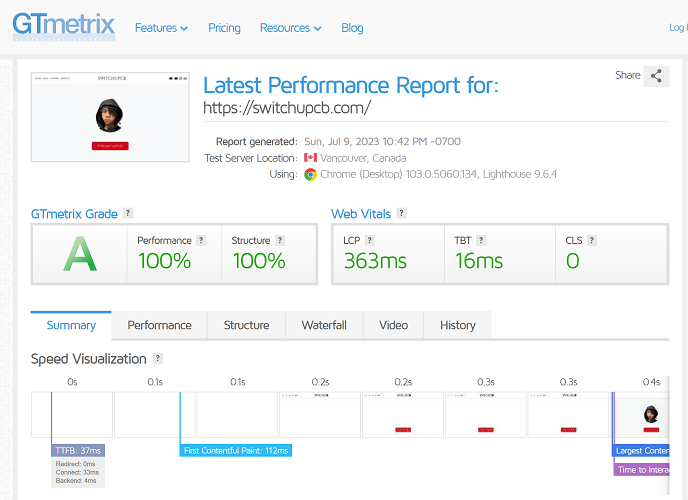Click the CLS help question mark
688x500 pixels.
tap(592, 240)
